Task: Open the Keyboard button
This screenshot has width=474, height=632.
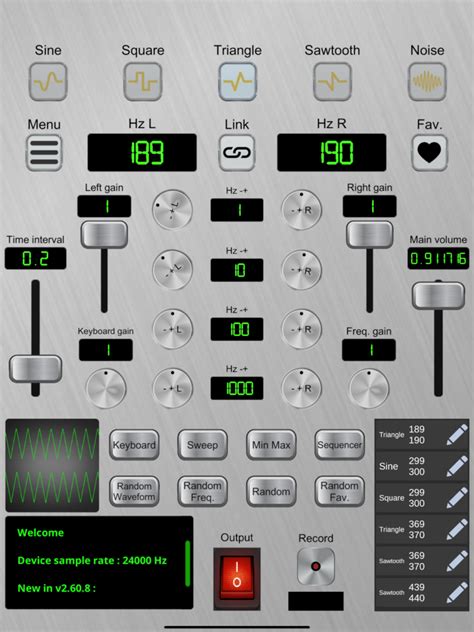Action: [134, 445]
